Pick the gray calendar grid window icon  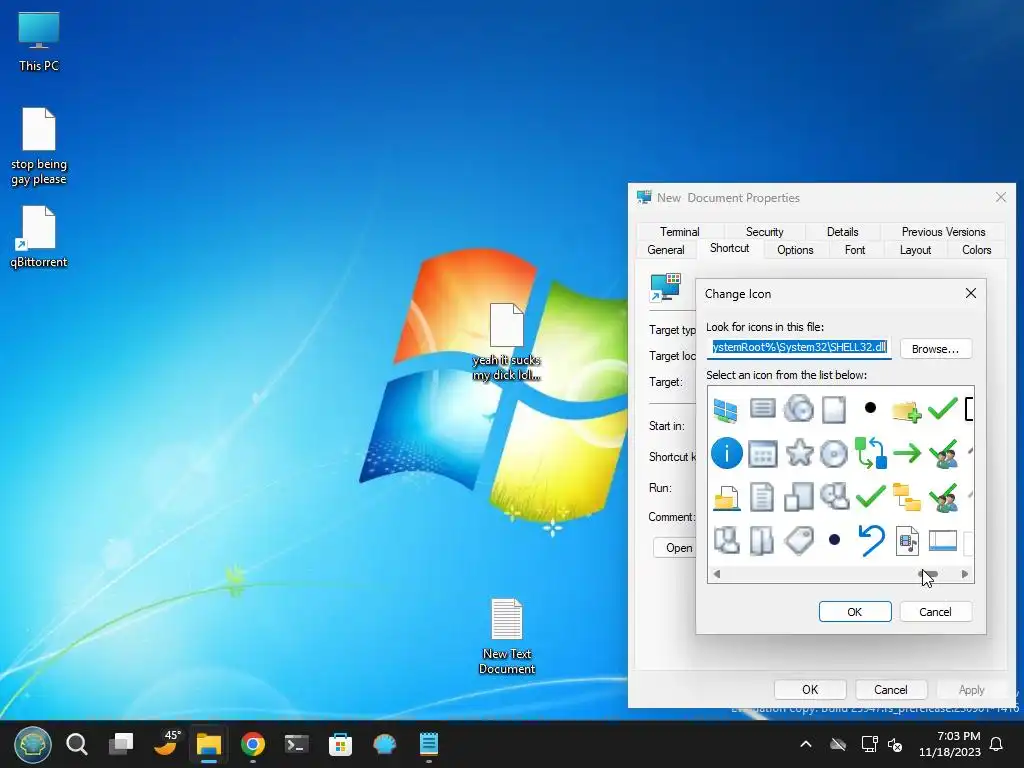(762, 454)
